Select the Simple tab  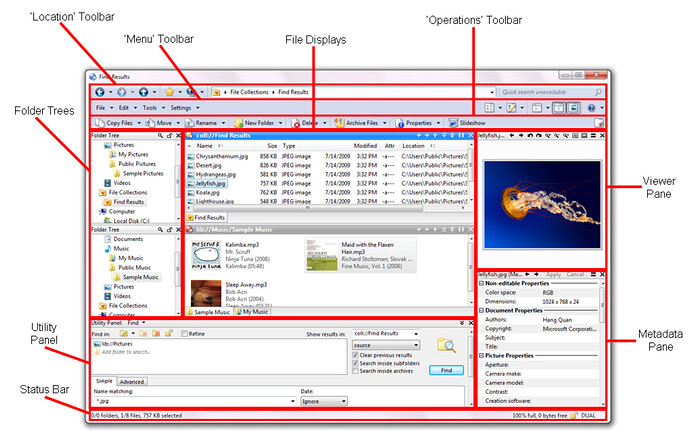(104, 381)
